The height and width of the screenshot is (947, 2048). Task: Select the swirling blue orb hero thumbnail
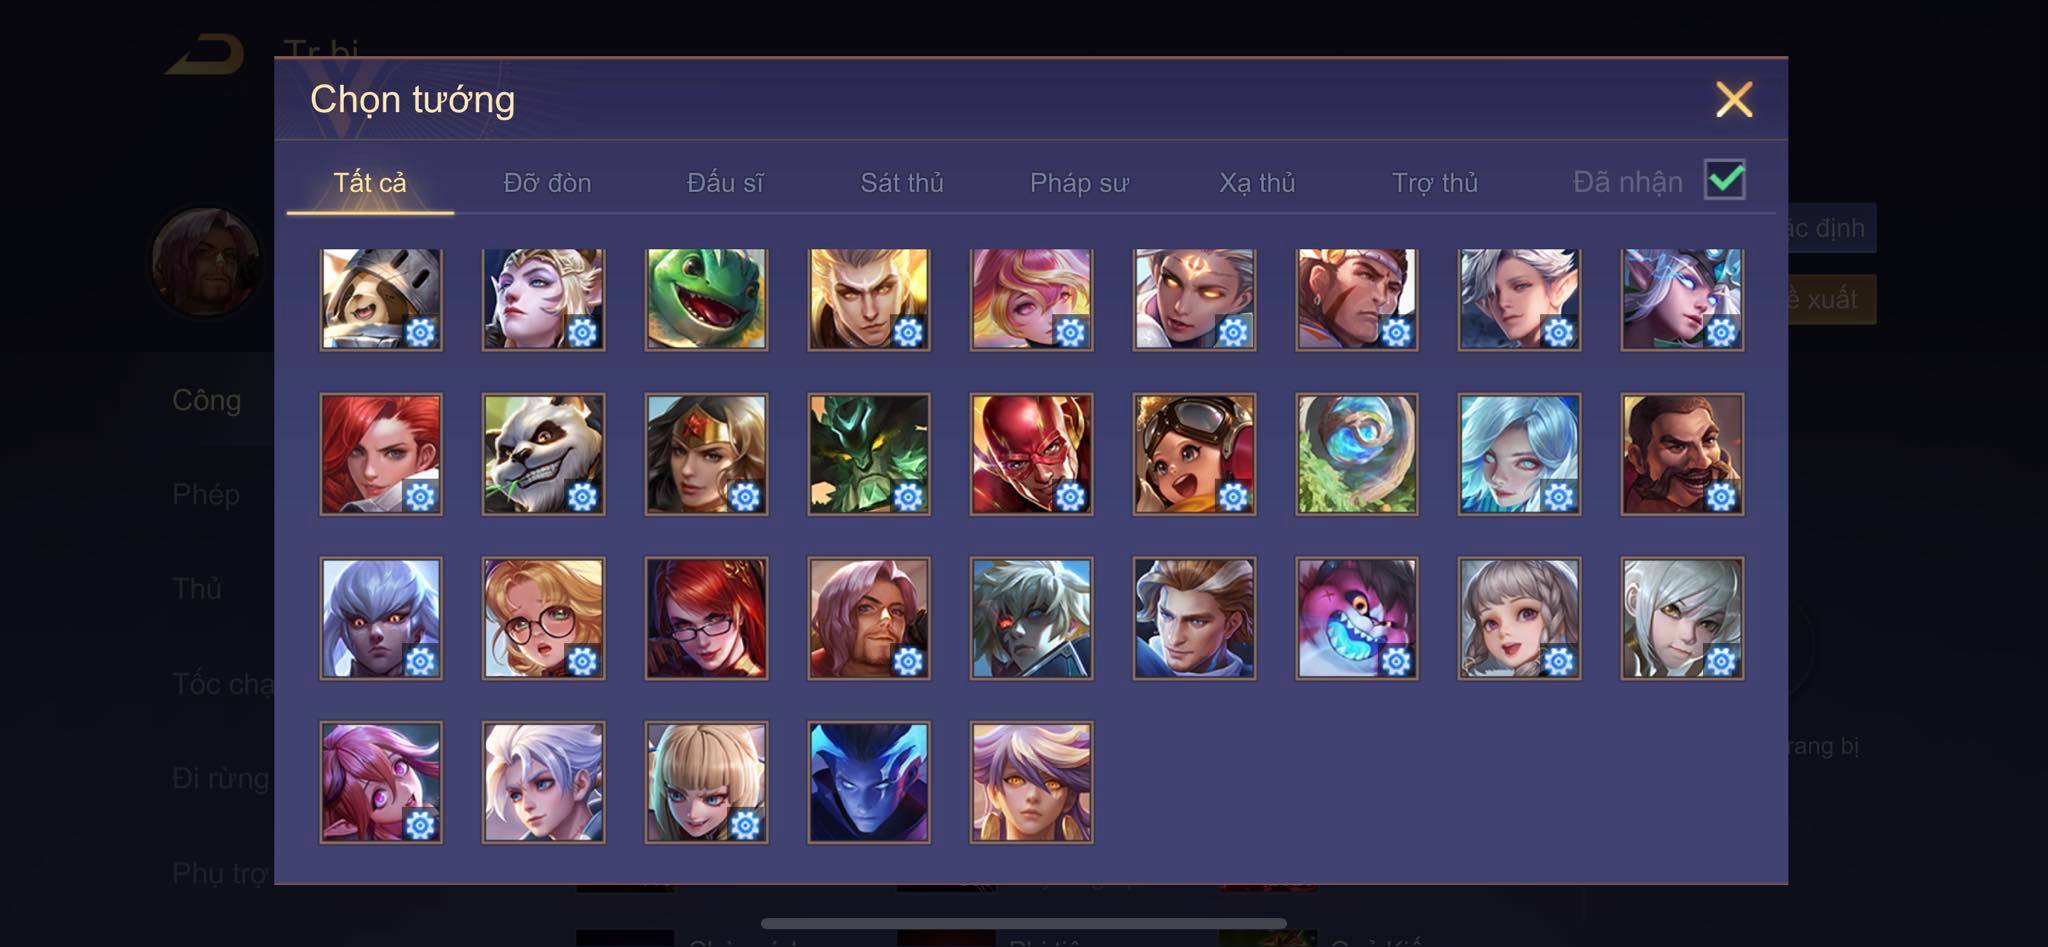(x=1357, y=454)
